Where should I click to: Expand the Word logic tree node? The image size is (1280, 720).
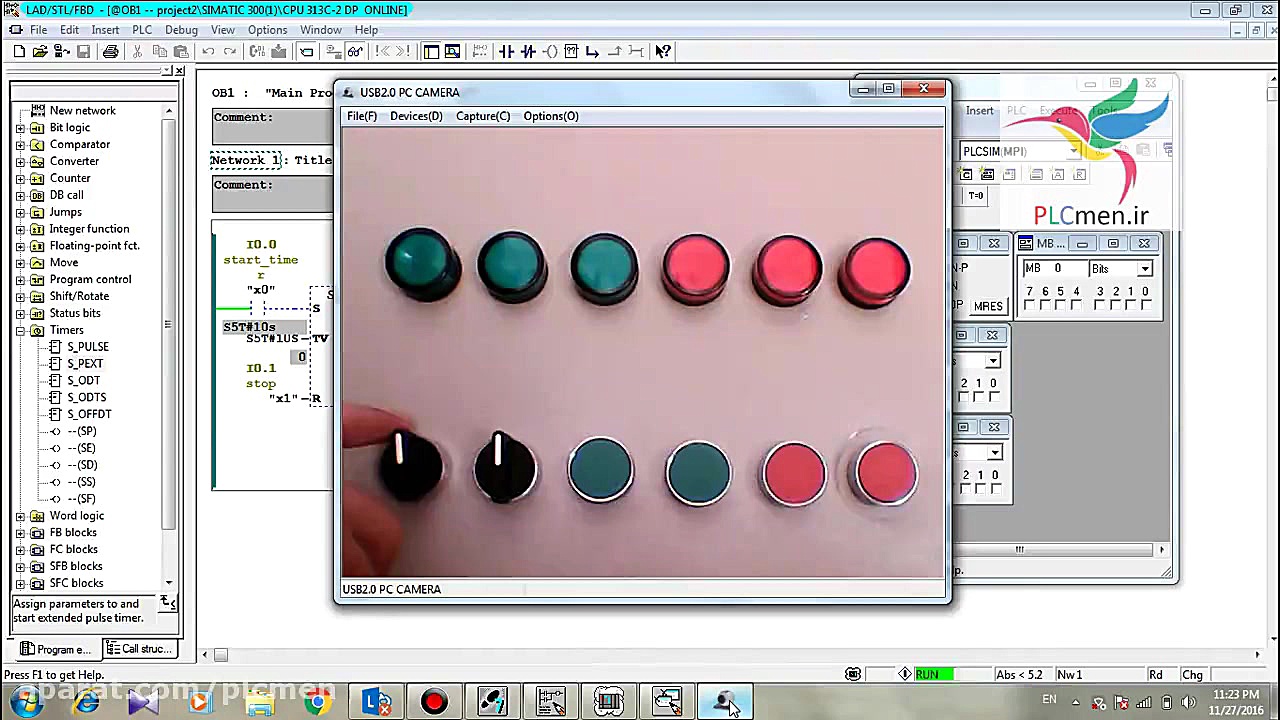click(x=20, y=516)
